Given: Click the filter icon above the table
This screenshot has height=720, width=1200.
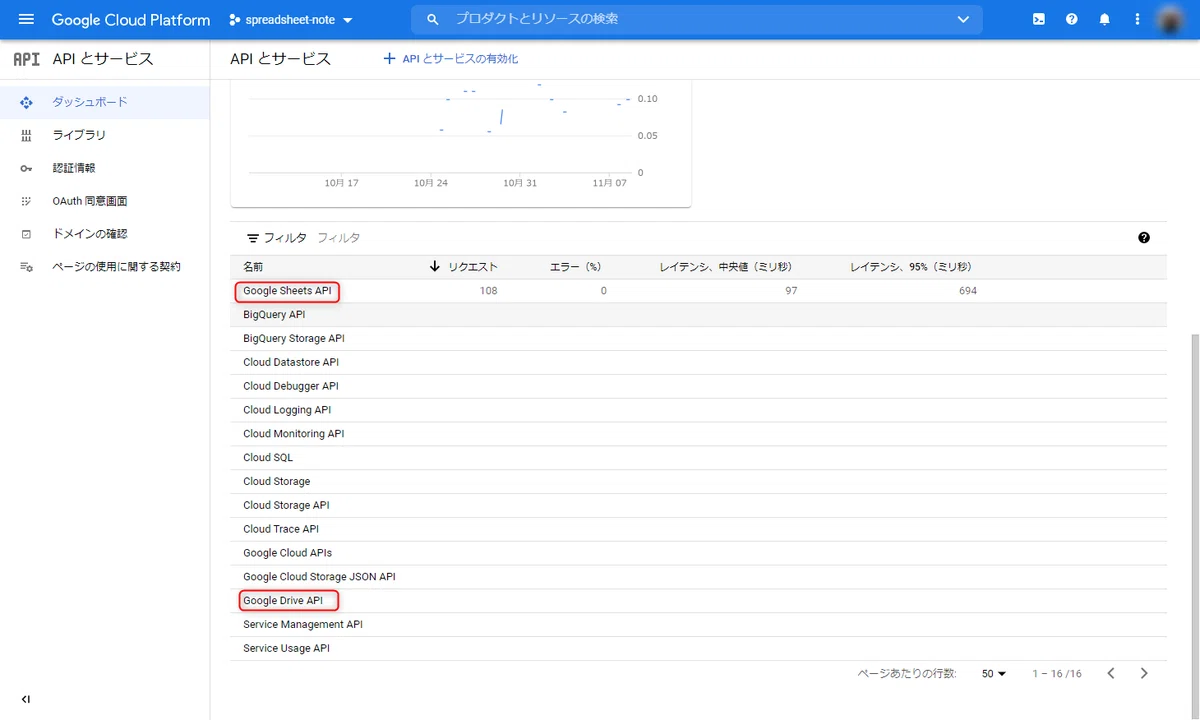Looking at the screenshot, I should (253, 238).
